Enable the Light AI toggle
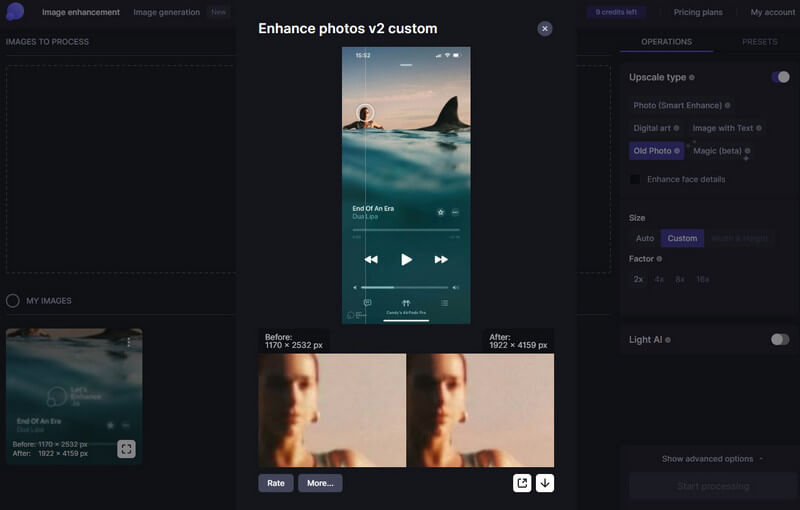 780,340
